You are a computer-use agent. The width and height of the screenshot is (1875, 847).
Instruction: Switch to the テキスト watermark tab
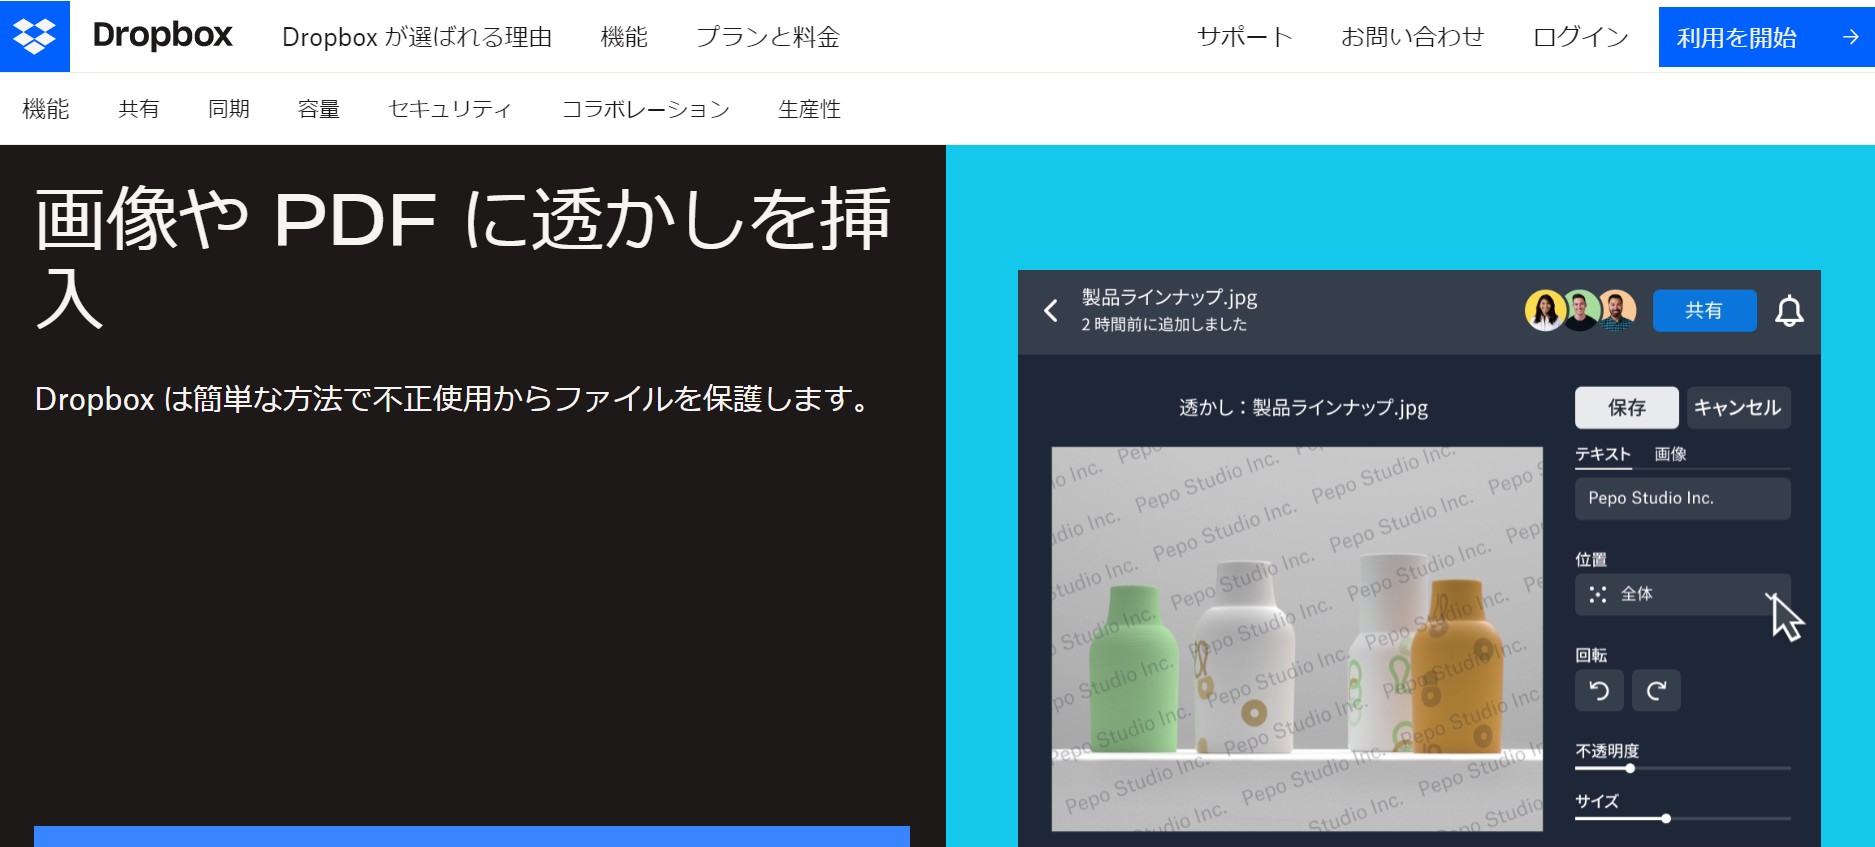pos(1603,454)
